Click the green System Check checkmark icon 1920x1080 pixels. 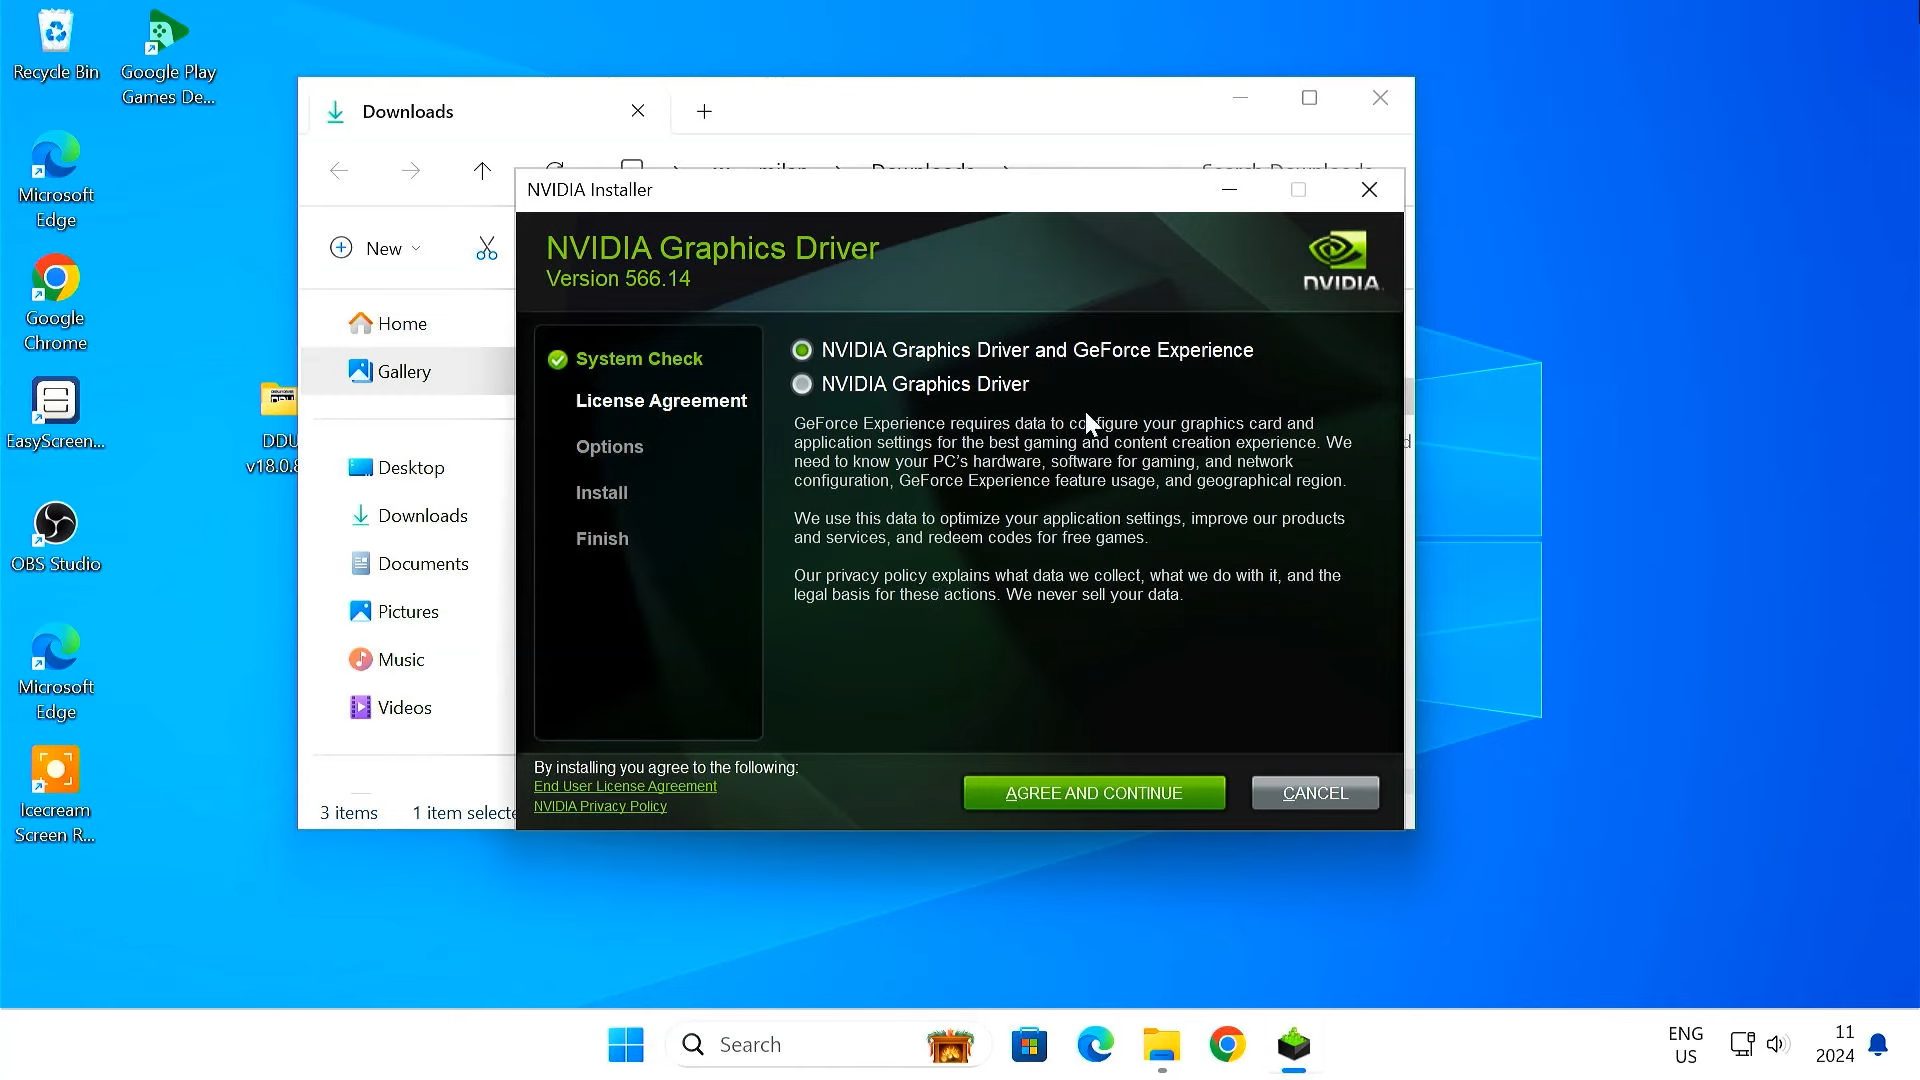(558, 359)
